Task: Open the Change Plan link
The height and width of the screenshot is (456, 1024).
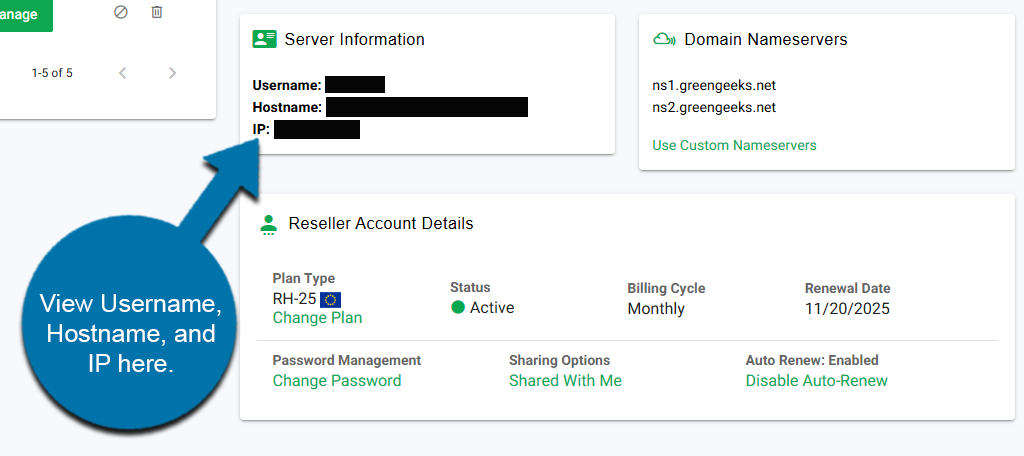Action: point(317,318)
